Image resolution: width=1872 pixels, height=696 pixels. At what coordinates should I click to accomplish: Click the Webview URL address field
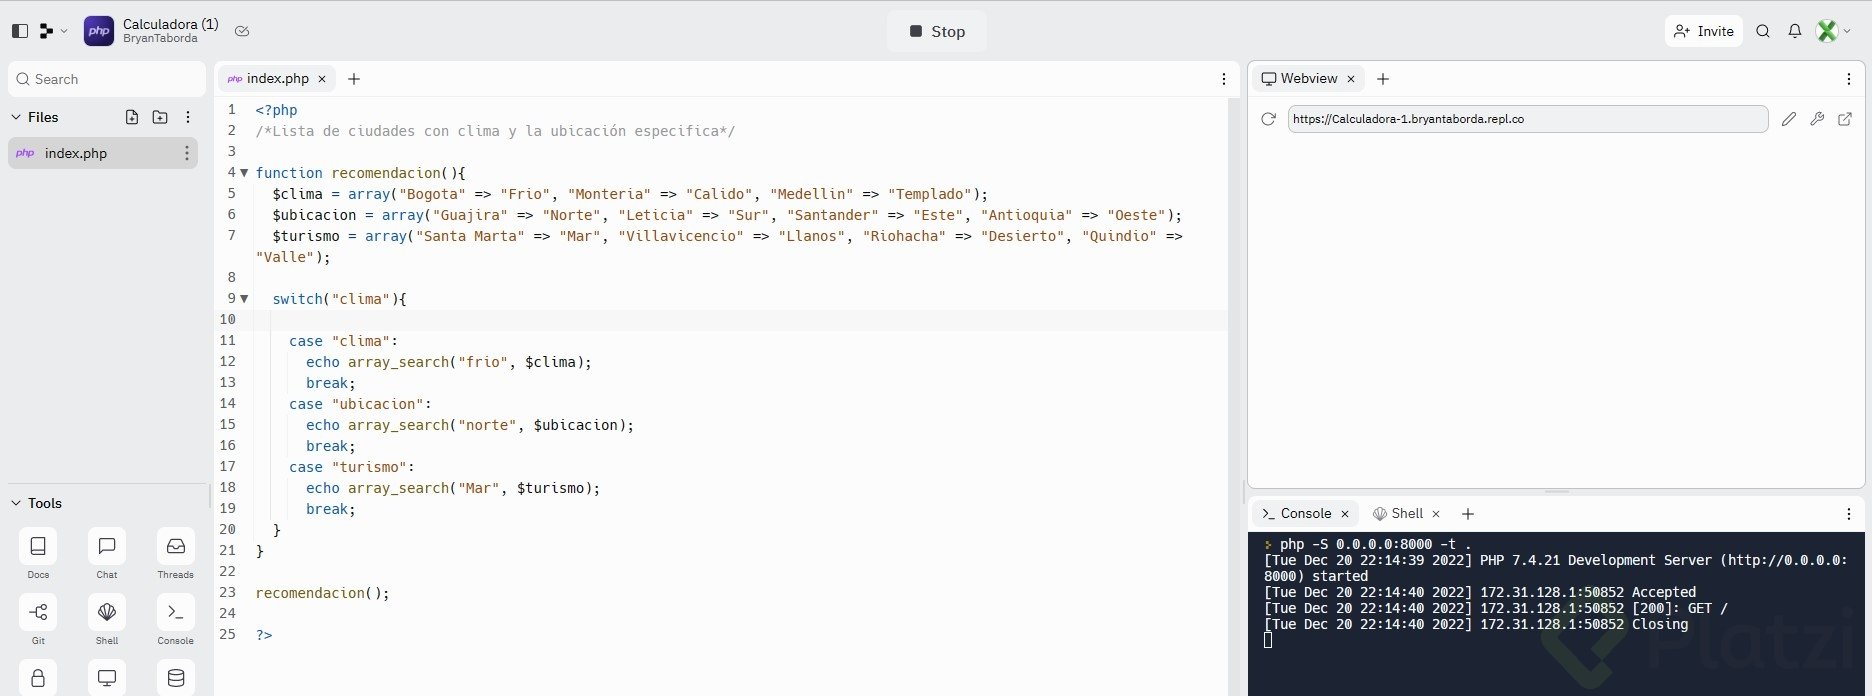pos(1528,118)
